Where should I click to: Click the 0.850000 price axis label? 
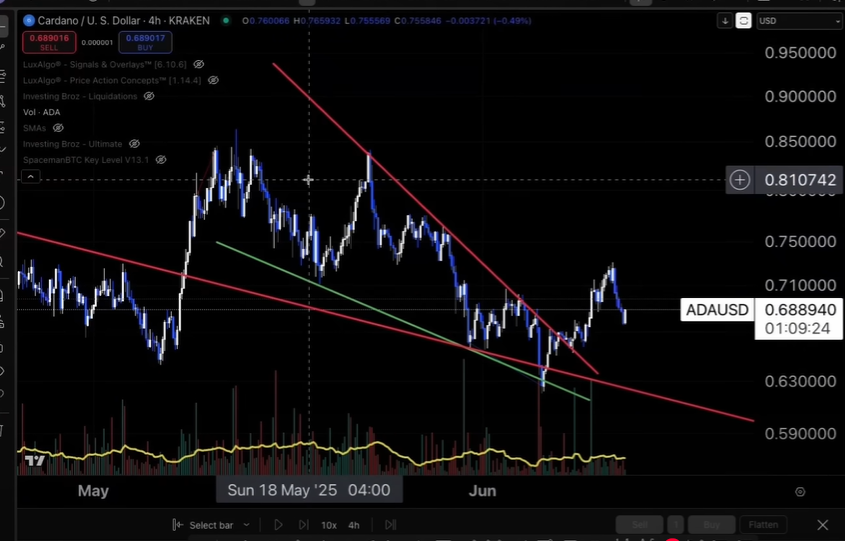[800, 142]
